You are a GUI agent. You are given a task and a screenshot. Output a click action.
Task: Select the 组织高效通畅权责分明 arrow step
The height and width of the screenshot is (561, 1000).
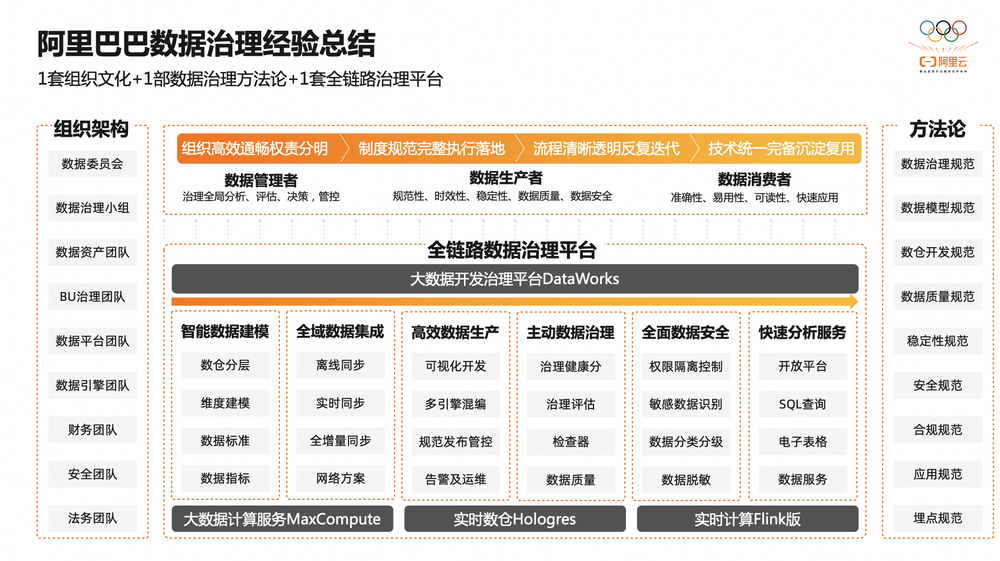click(x=260, y=149)
